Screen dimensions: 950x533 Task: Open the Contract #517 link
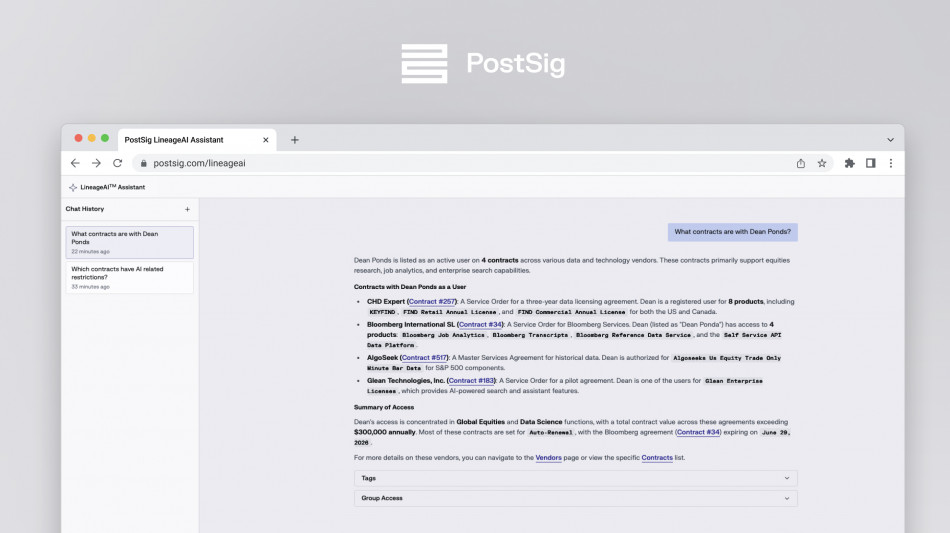pos(424,357)
